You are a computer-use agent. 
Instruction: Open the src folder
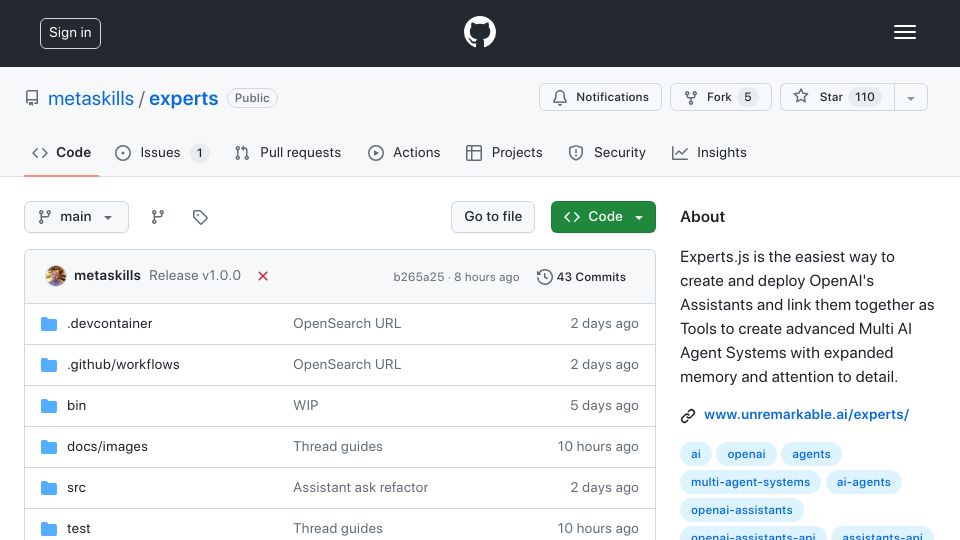point(76,487)
